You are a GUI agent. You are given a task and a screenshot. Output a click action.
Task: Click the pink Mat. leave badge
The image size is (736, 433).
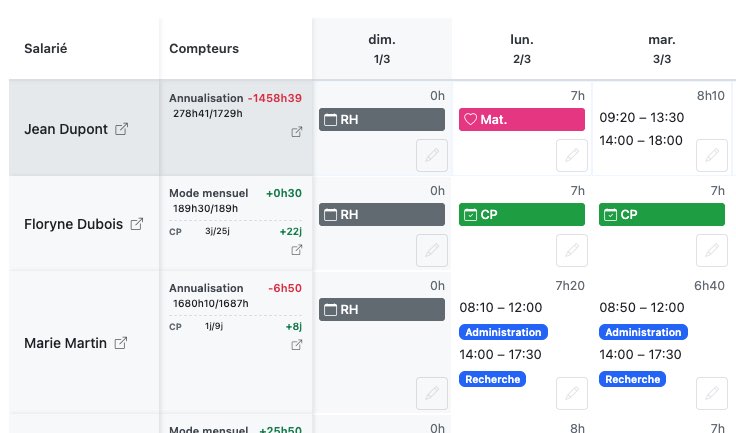[x=521, y=120]
